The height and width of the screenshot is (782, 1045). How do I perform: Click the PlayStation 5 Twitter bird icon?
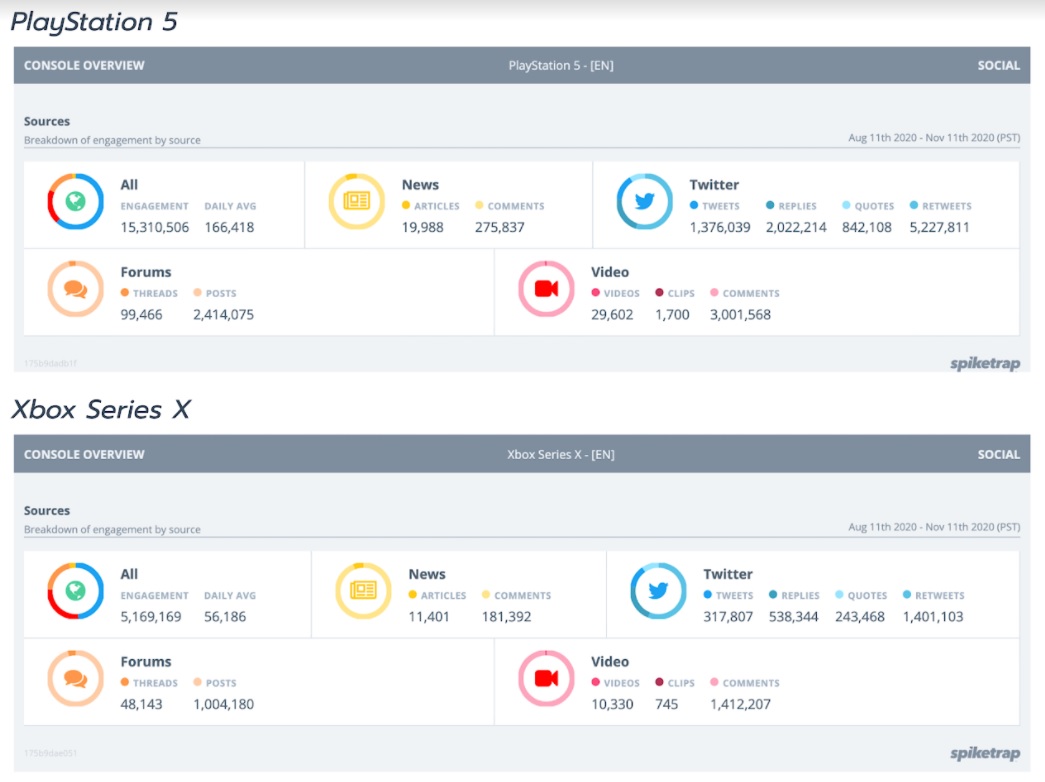pos(644,201)
